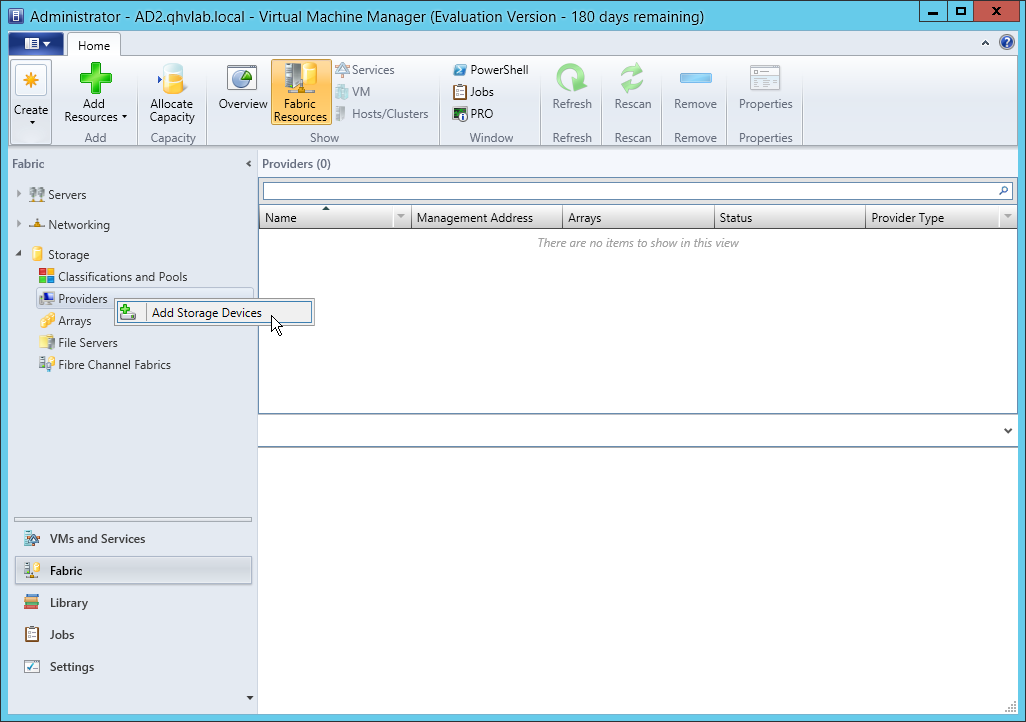Open the help icon at top right
This screenshot has height=722, width=1026.
[x=1007, y=43]
